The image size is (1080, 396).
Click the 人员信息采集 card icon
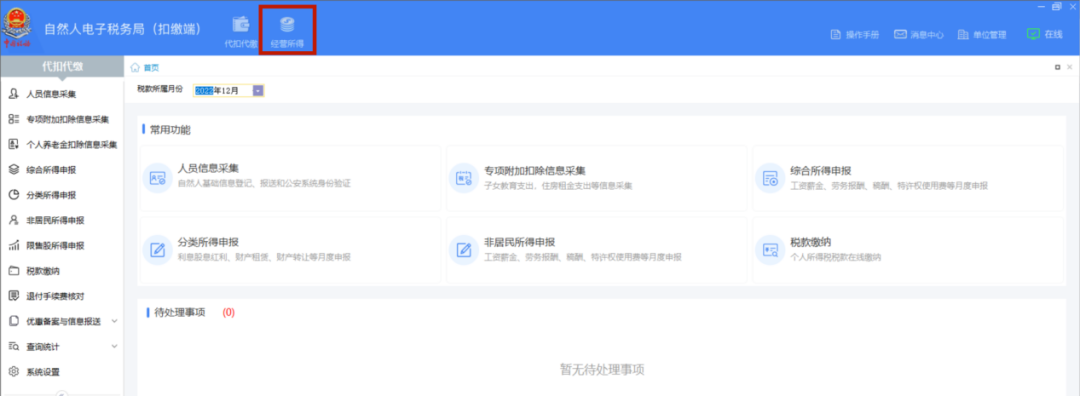coord(157,178)
